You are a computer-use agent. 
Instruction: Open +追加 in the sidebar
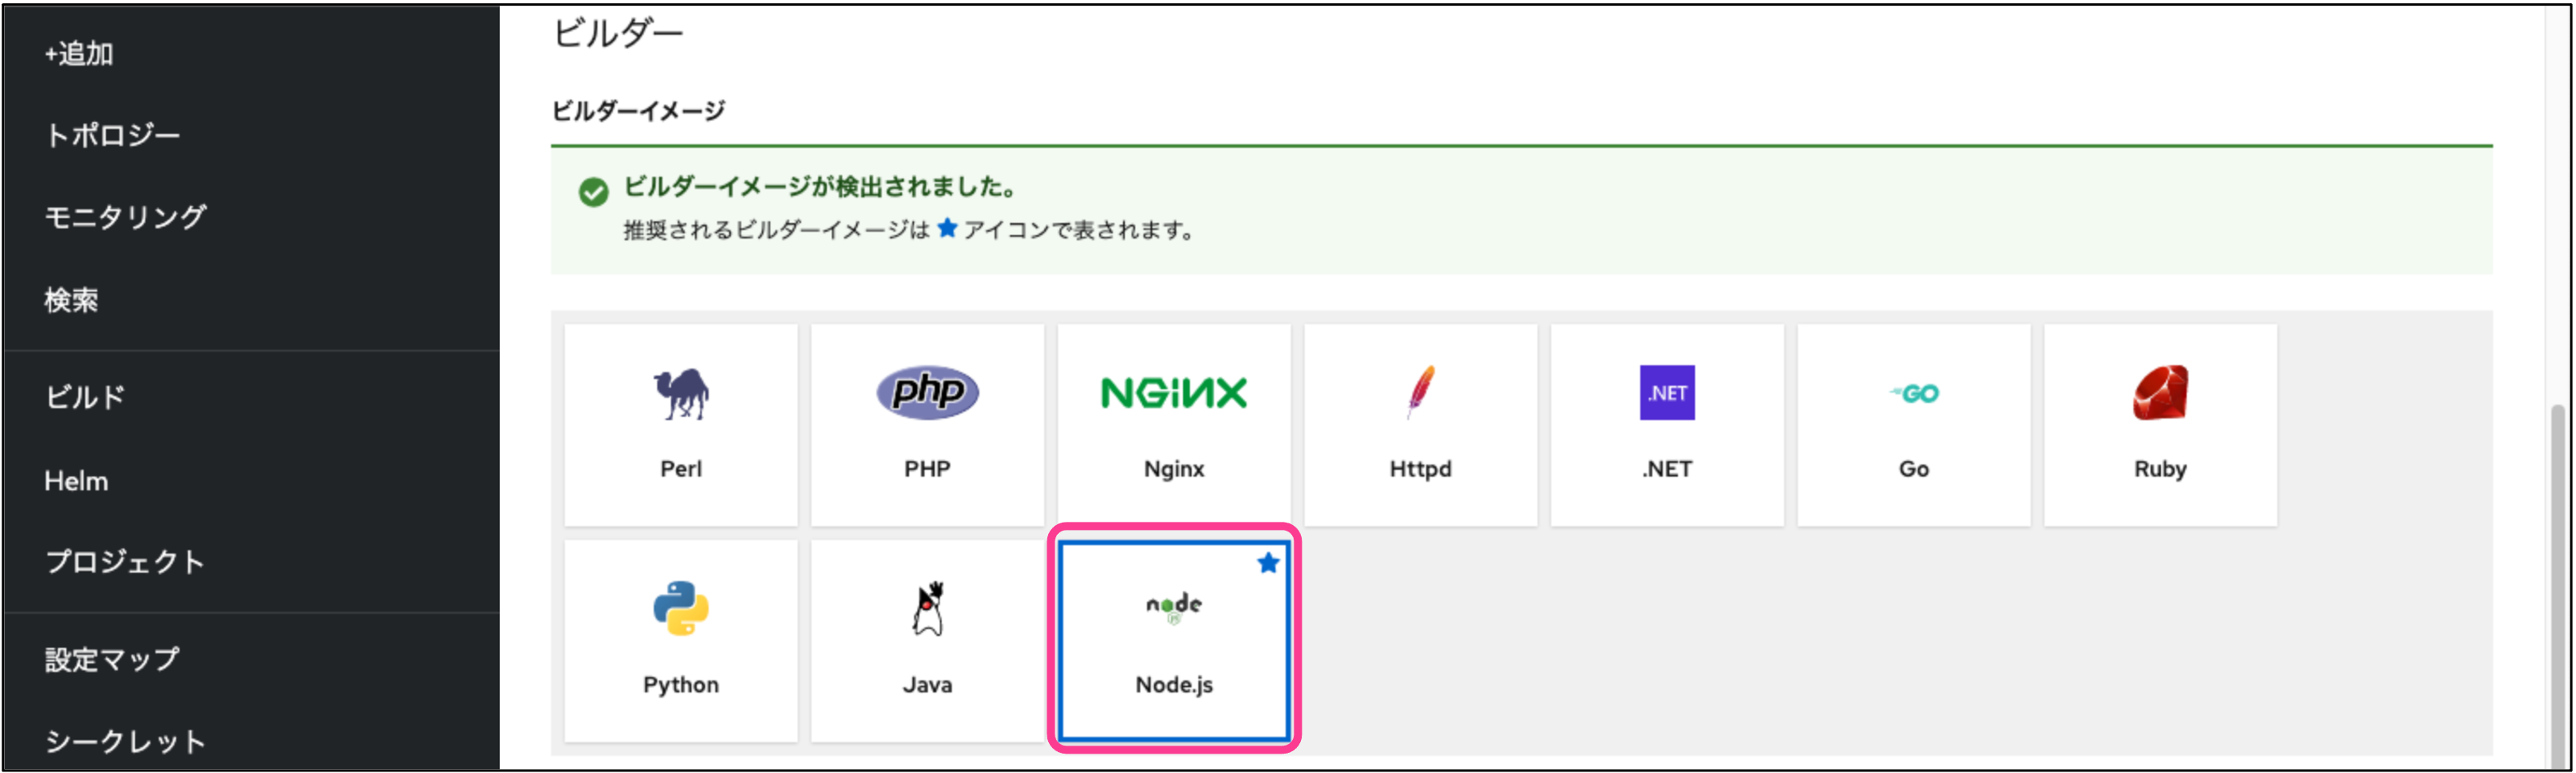pos(78,53)
